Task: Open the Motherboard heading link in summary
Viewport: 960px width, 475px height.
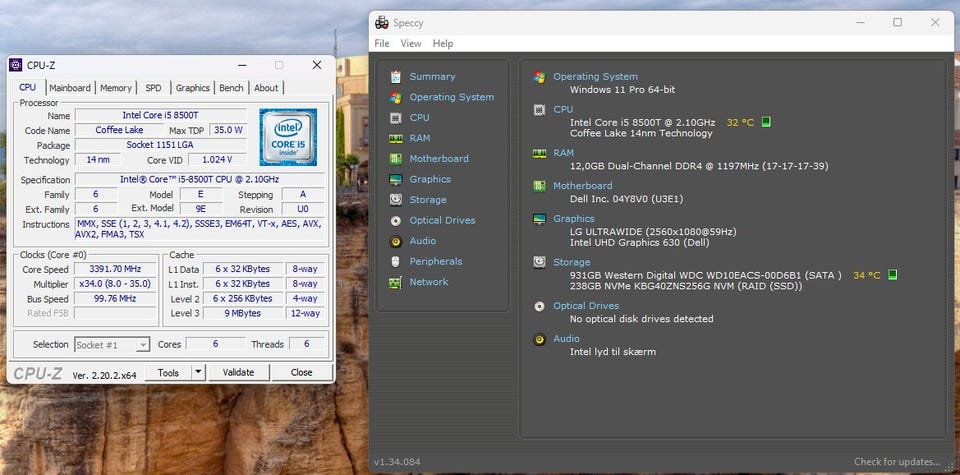Action: (583, 185)
